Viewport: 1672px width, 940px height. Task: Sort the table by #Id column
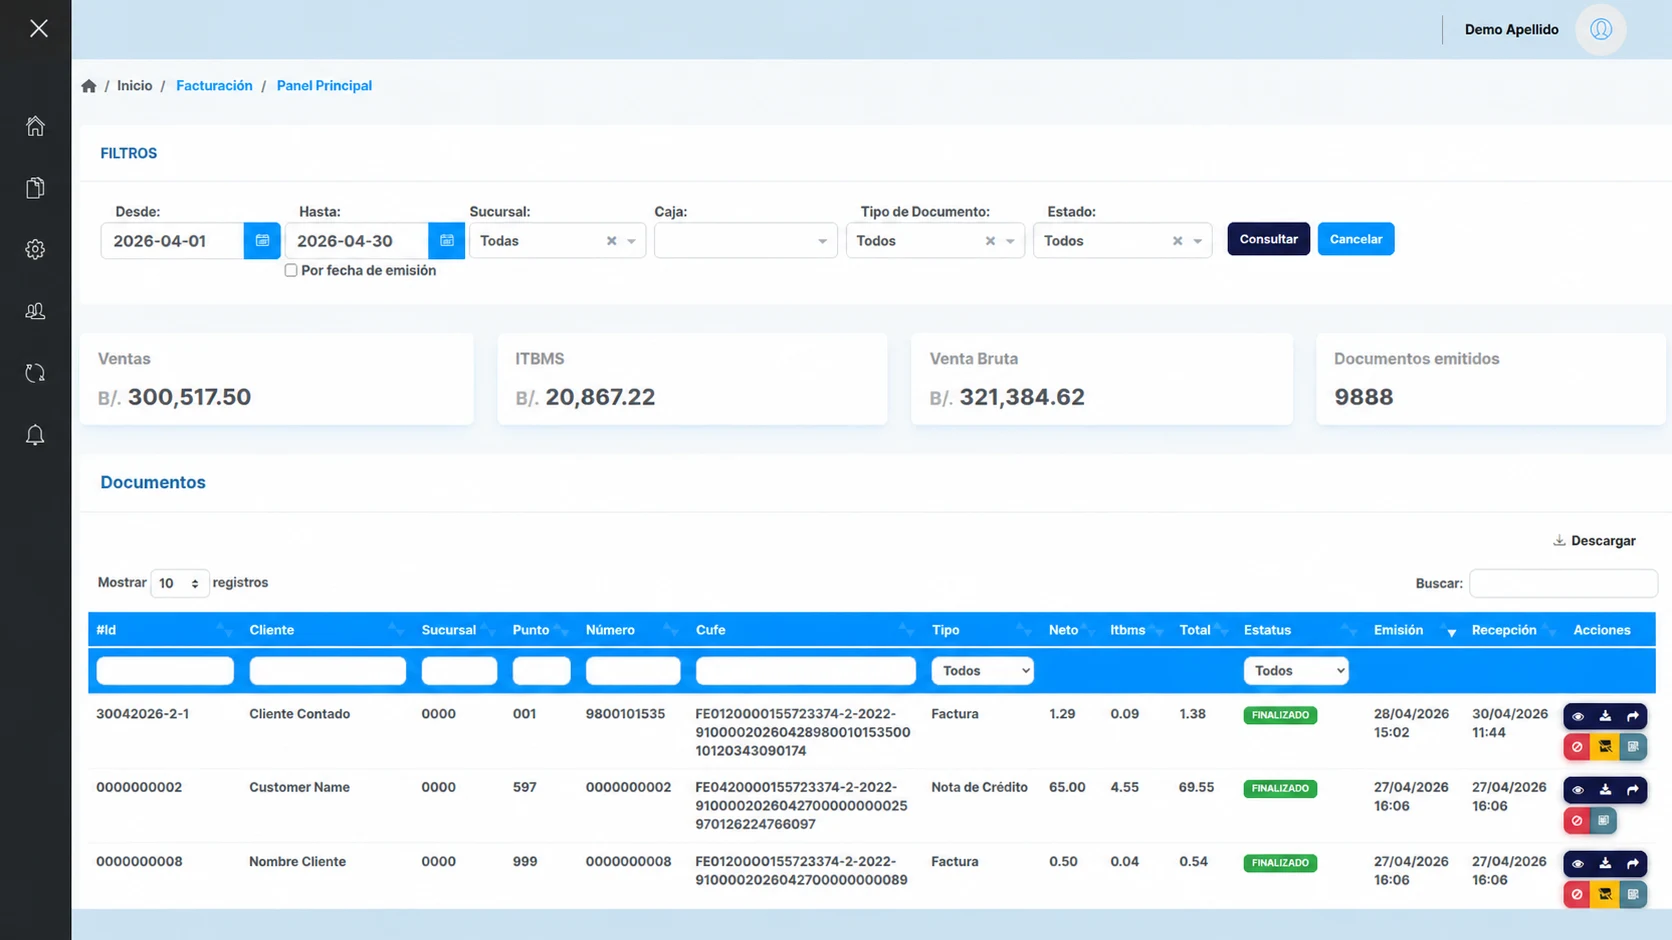164,630
